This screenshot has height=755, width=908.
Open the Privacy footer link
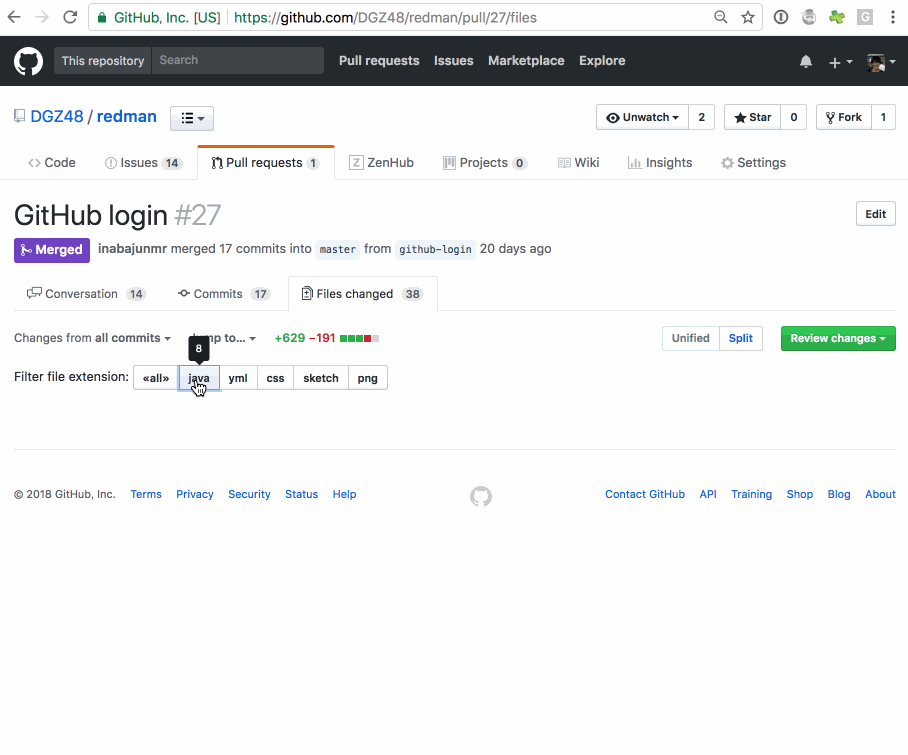(195, 494)
